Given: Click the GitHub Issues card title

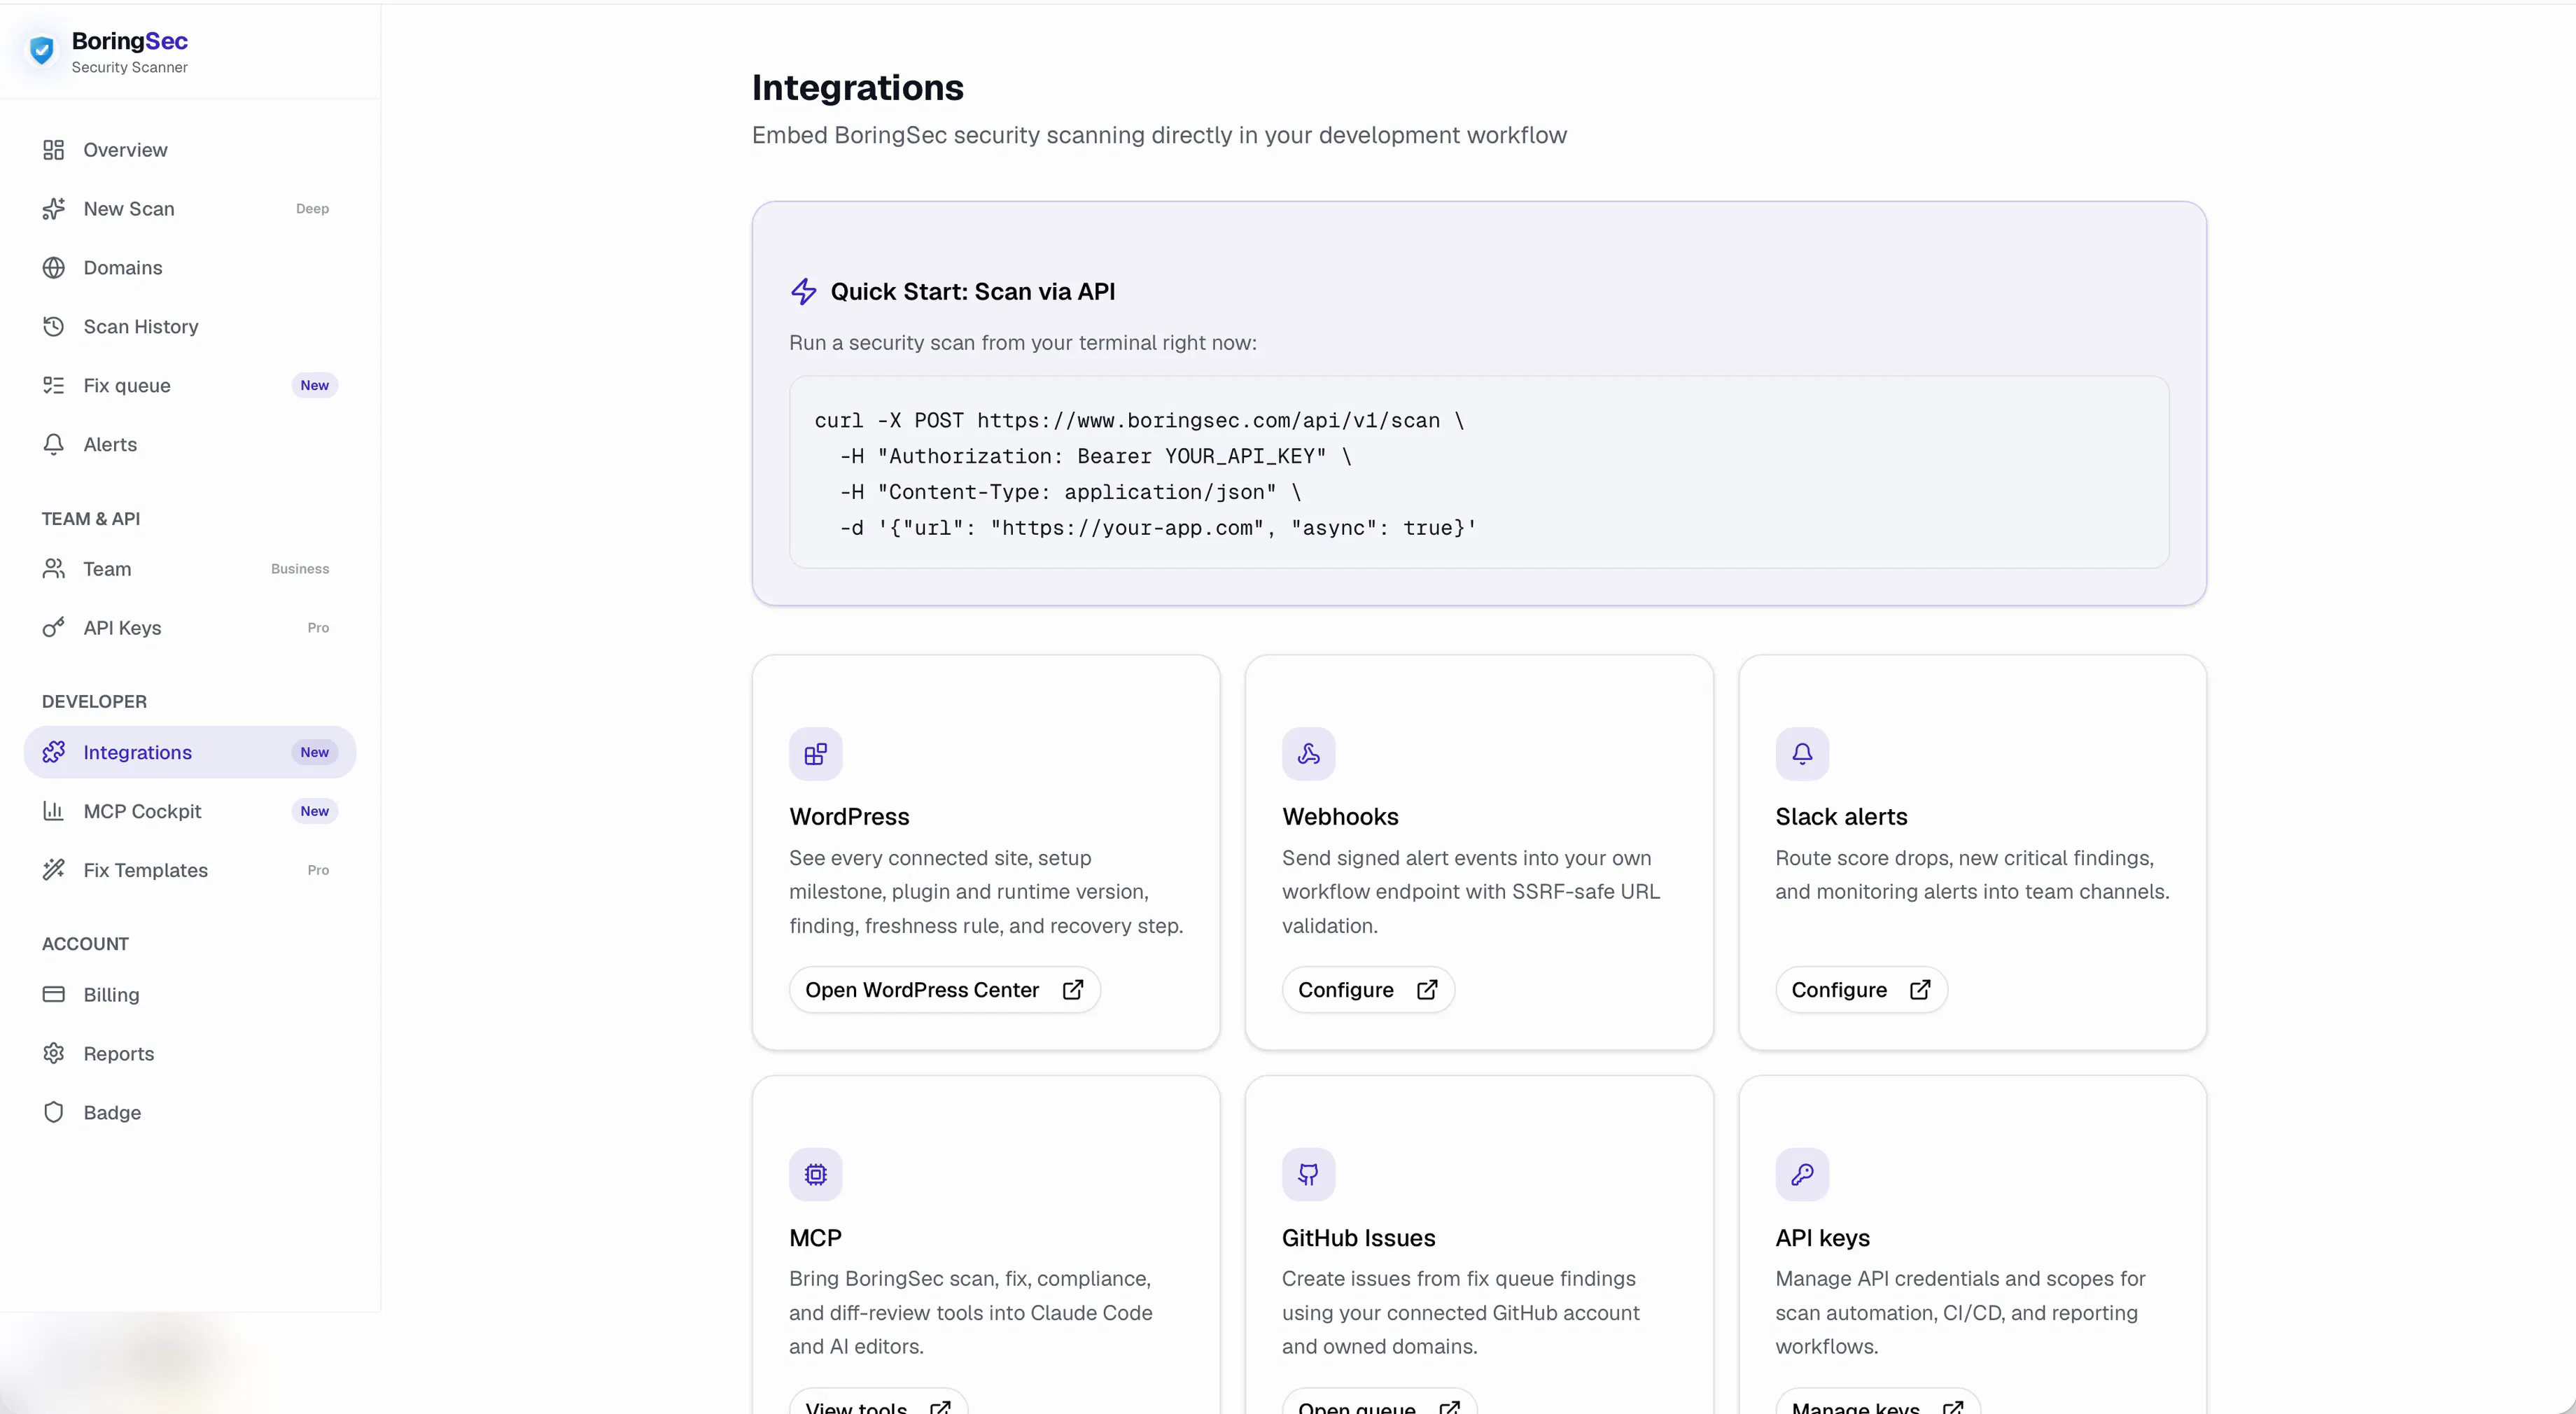Looking at the screenshot, I should coord(1358,1238).
